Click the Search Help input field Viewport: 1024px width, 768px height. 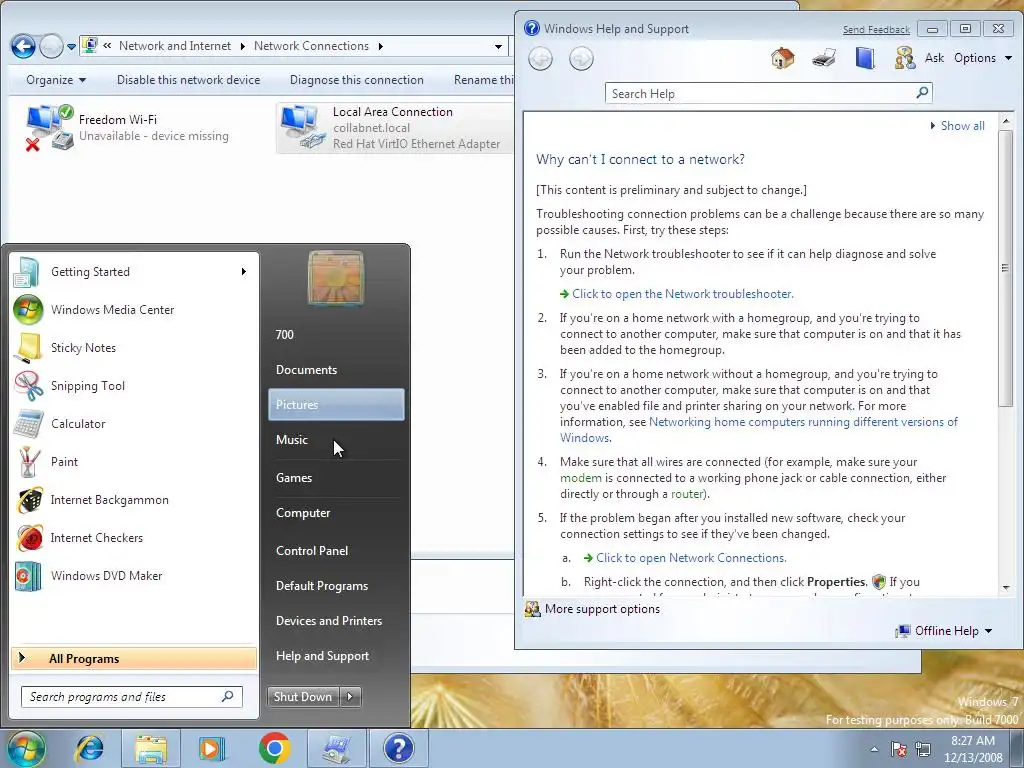760,93
